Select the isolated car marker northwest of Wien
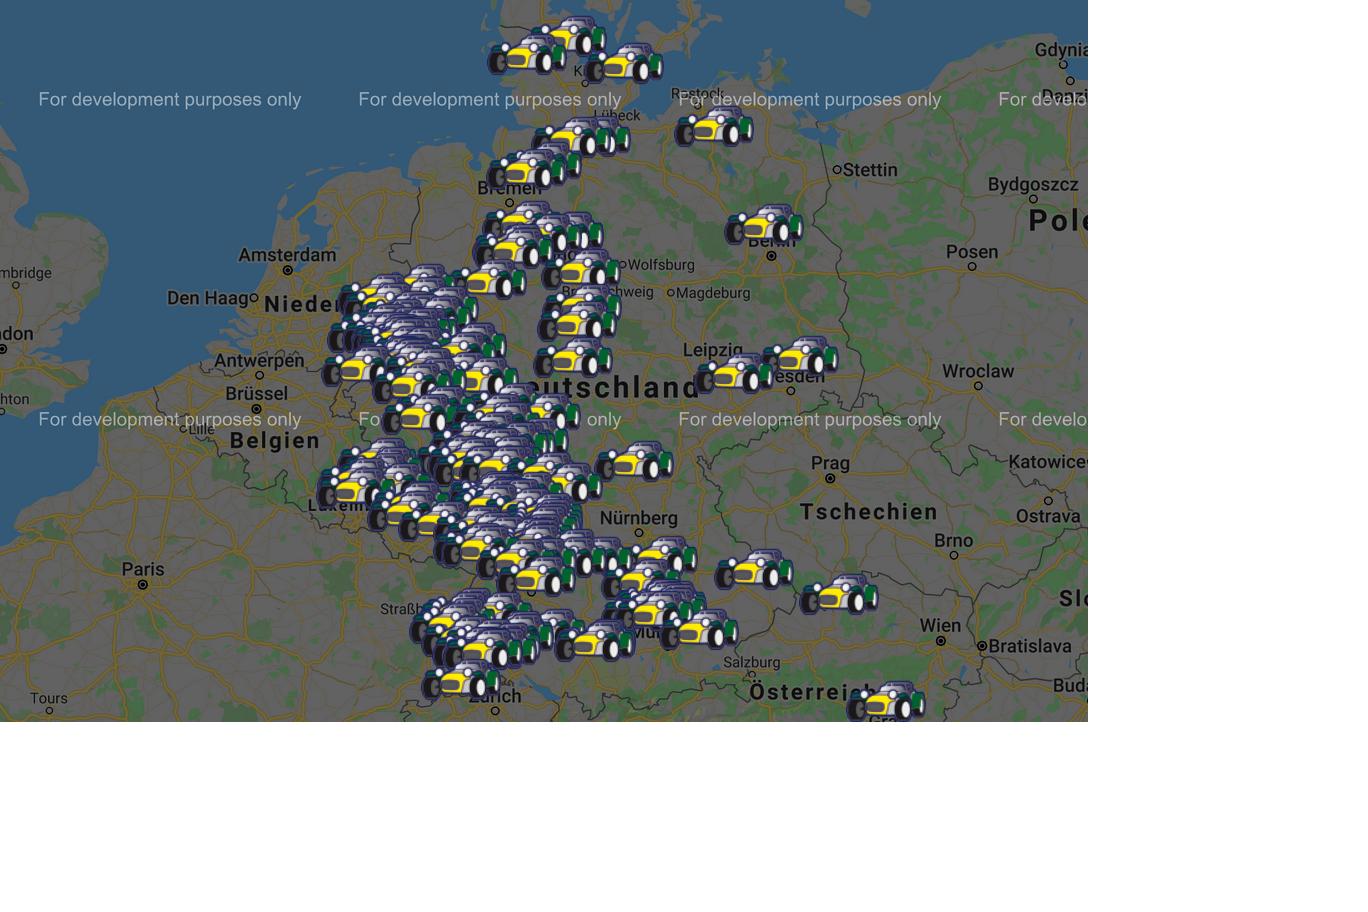The width and height of the screenshot is (1368, 912). [x=839, y=594]
